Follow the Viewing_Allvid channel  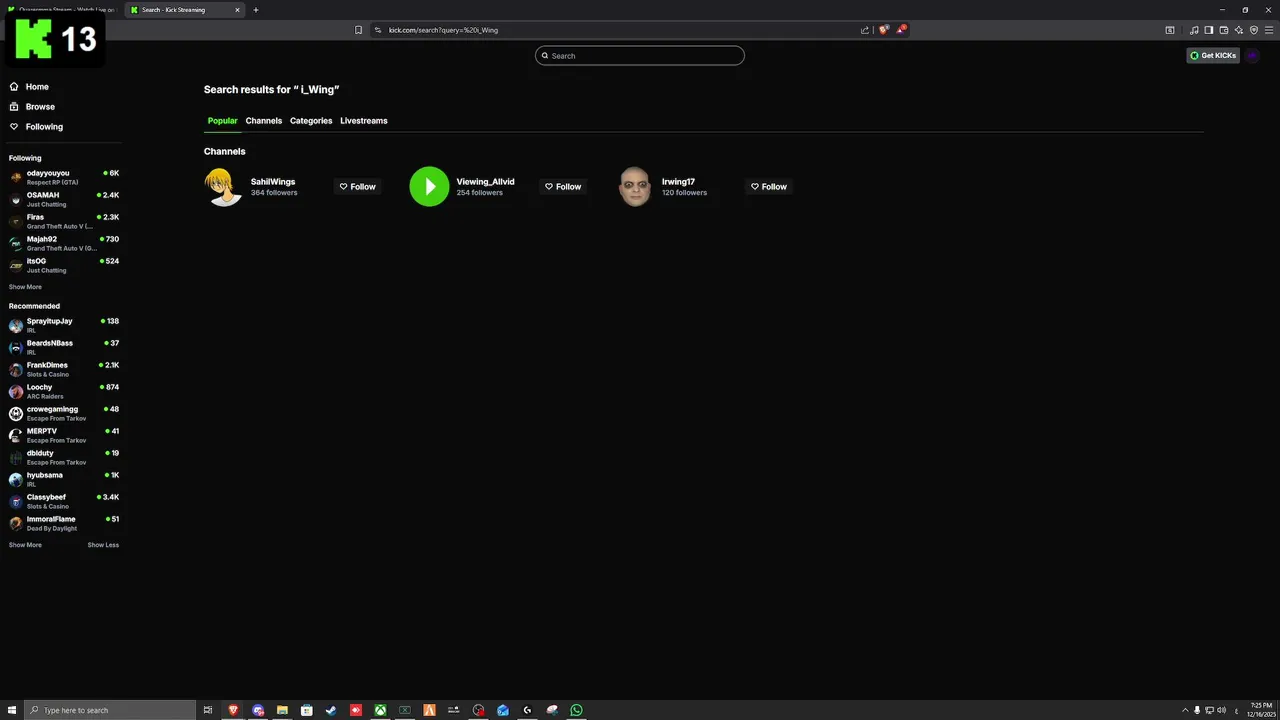[x=563, y=187]
